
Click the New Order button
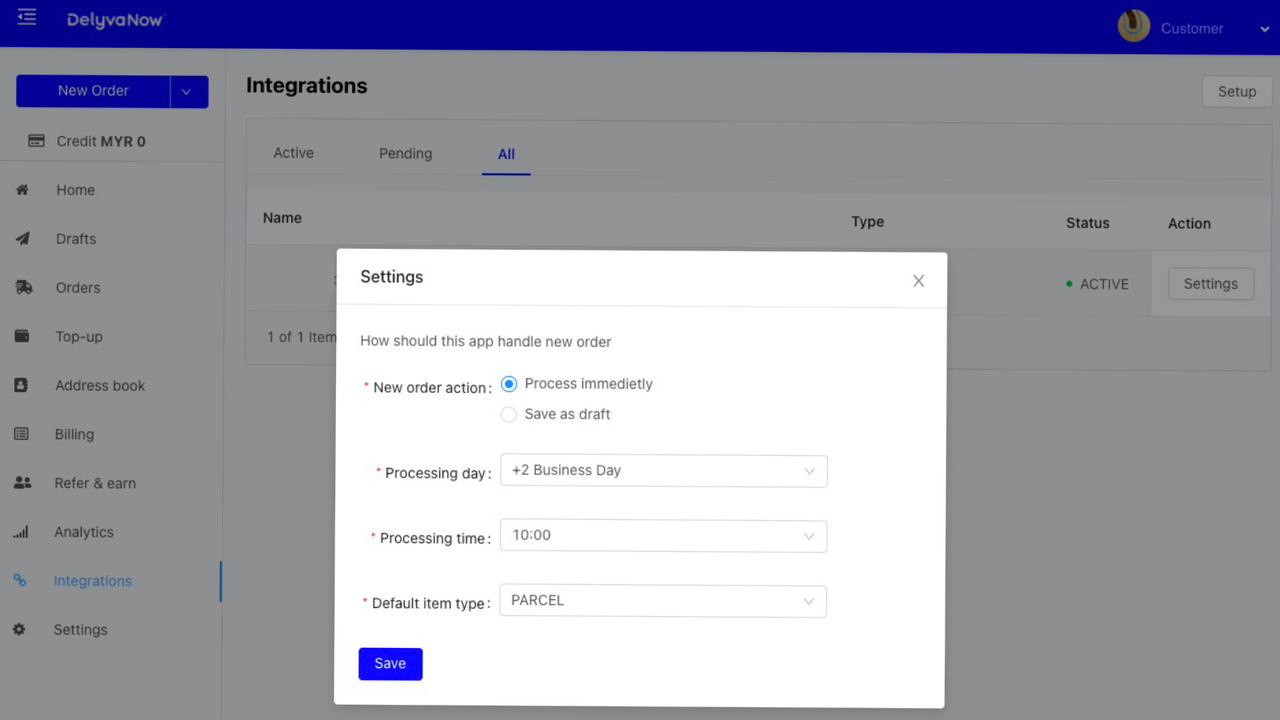[93, 91]
